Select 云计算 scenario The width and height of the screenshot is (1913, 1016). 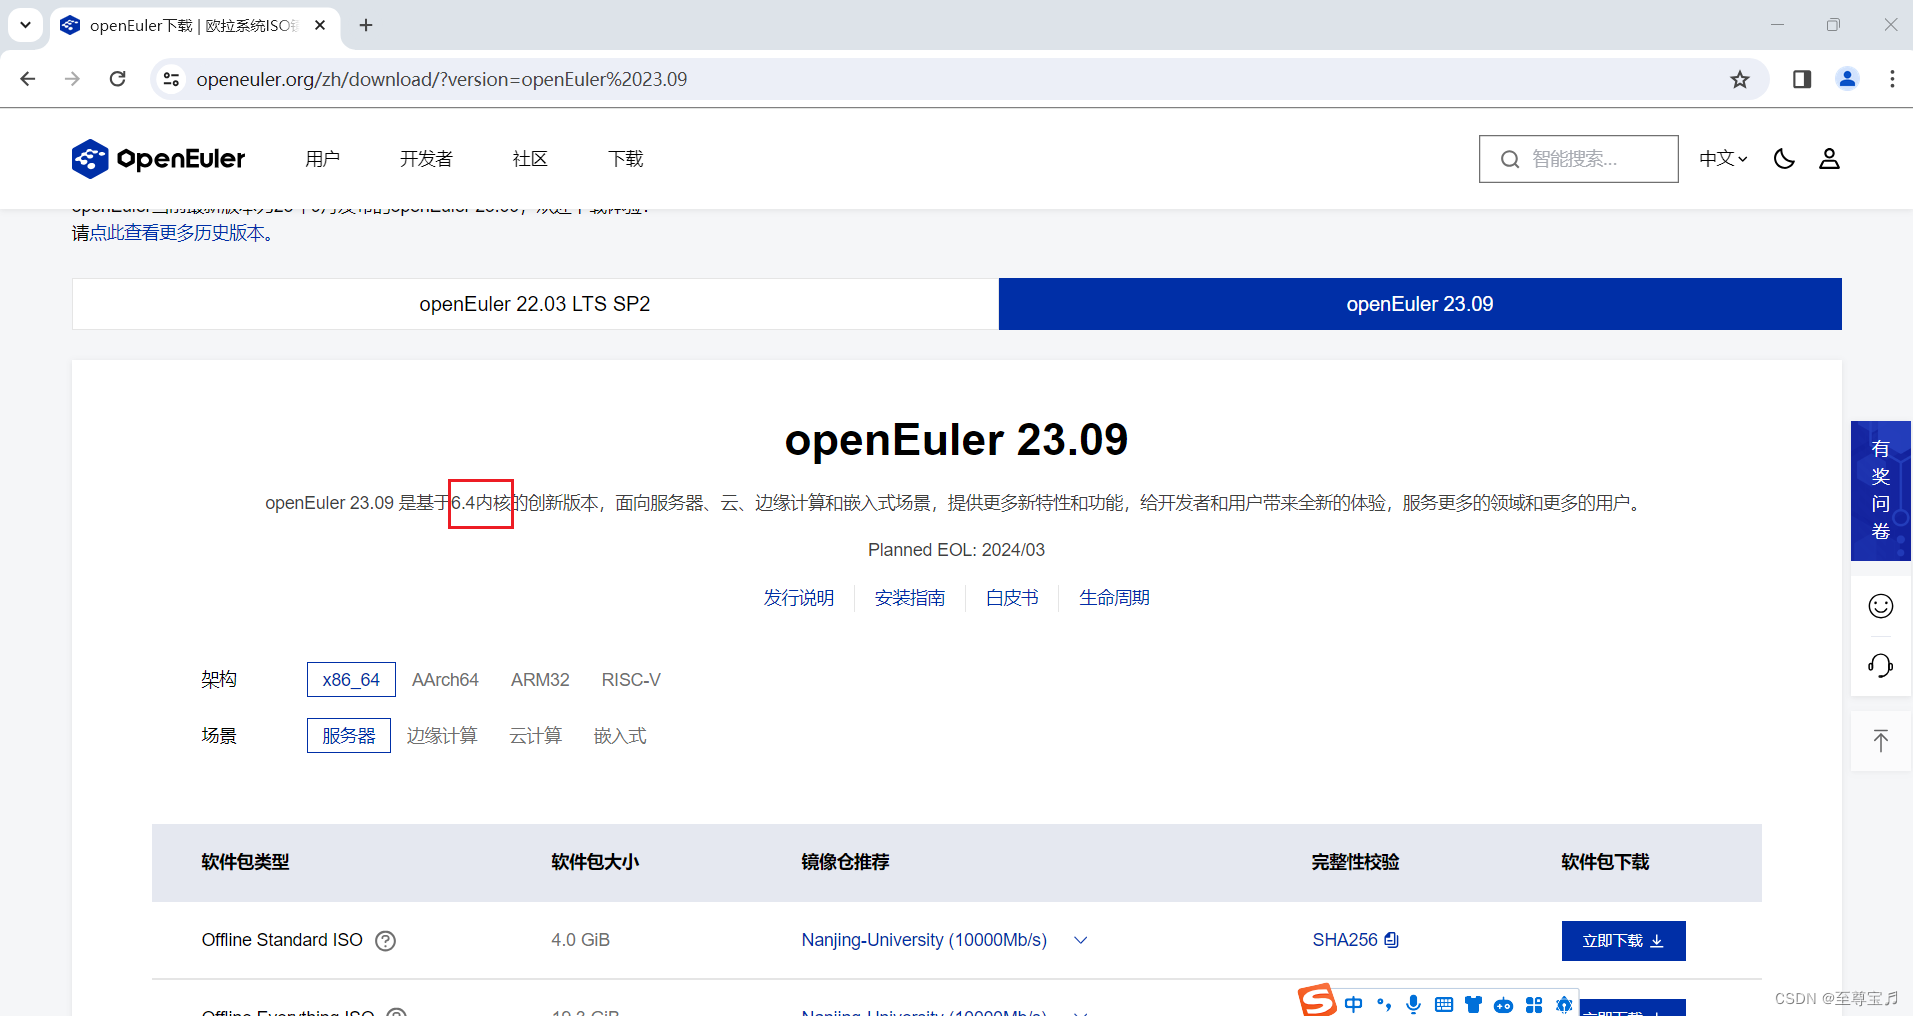(536, 736)
